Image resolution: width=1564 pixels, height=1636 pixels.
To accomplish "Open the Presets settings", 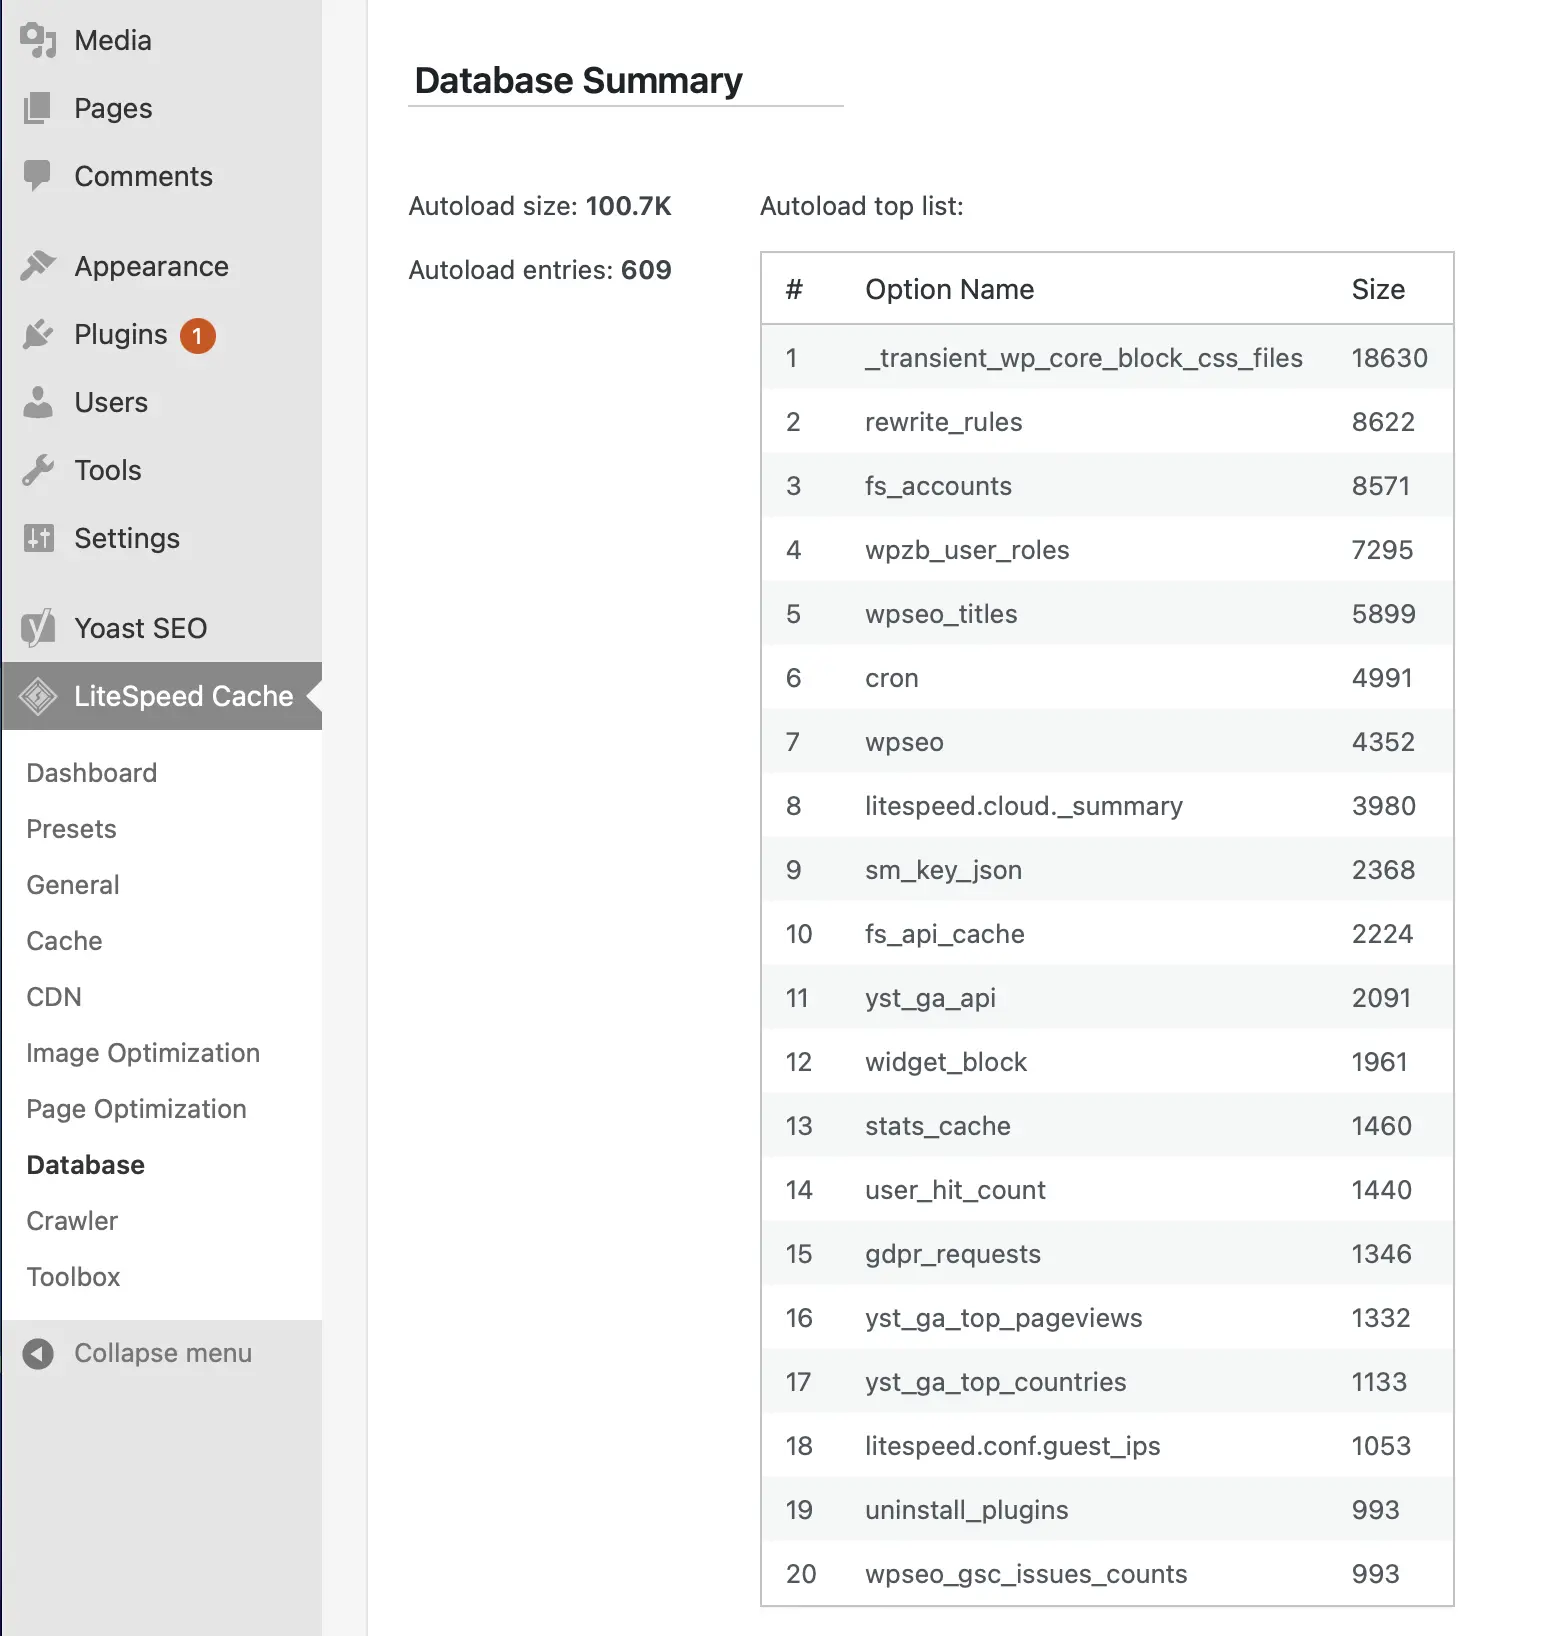I will [x=70, y=828].
